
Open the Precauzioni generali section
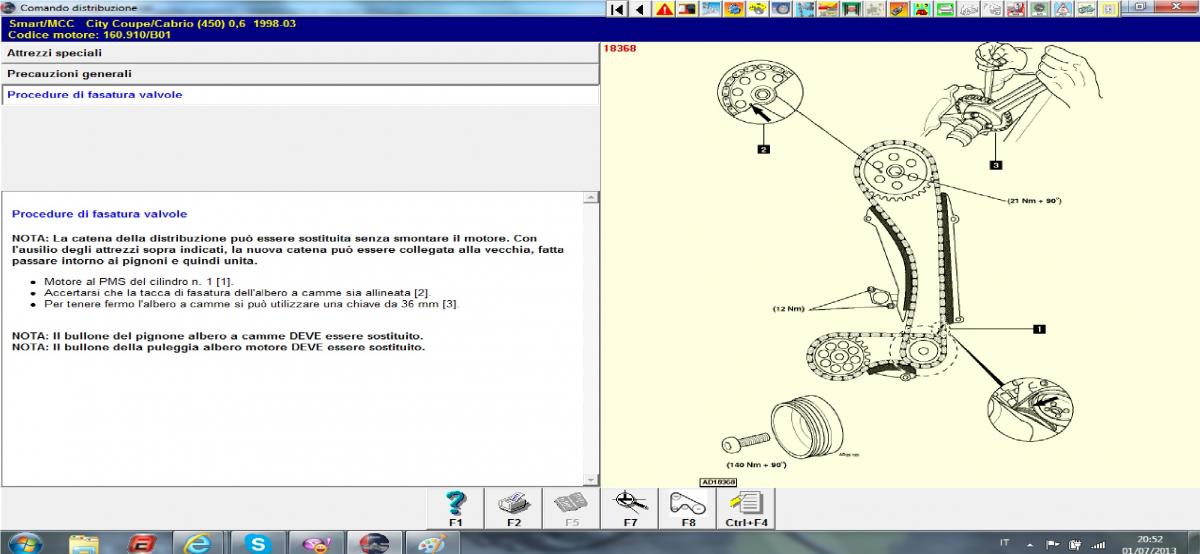300,74
